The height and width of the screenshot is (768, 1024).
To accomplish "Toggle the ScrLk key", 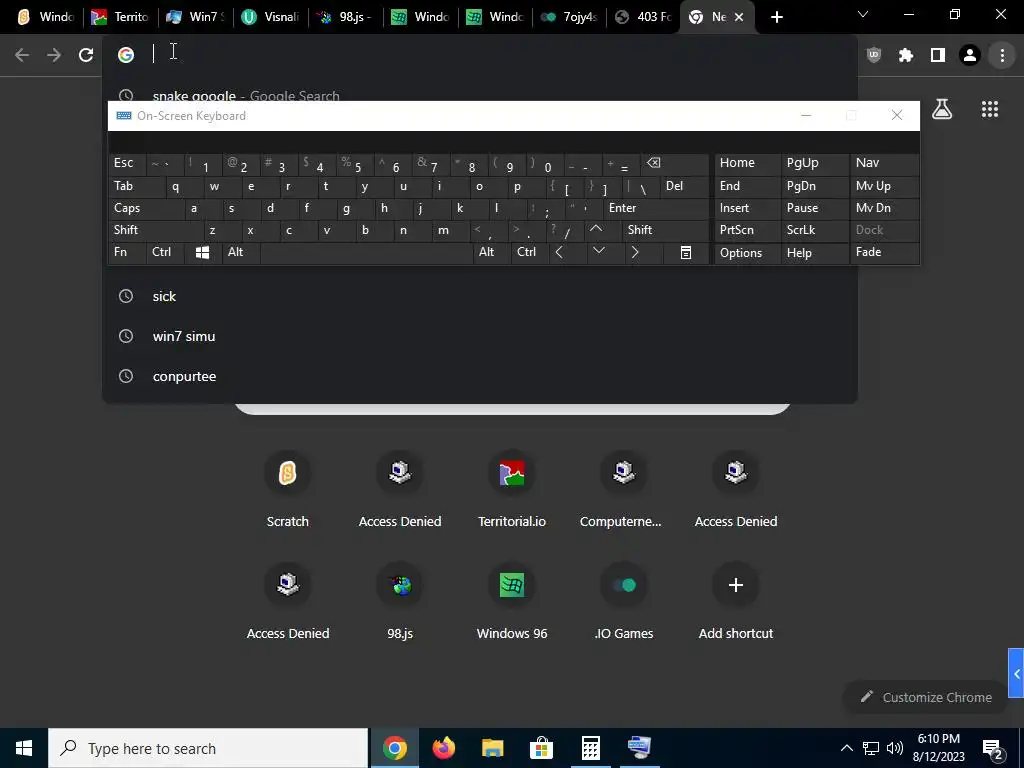I will pos(815,230).
